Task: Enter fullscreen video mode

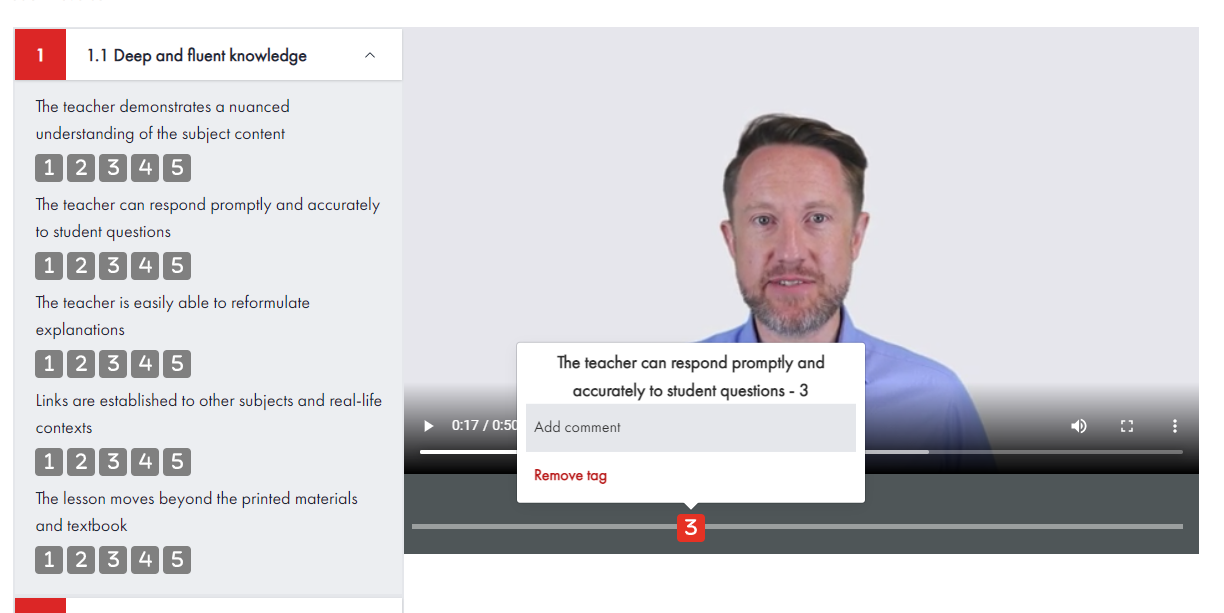Action: (1127, 426)
